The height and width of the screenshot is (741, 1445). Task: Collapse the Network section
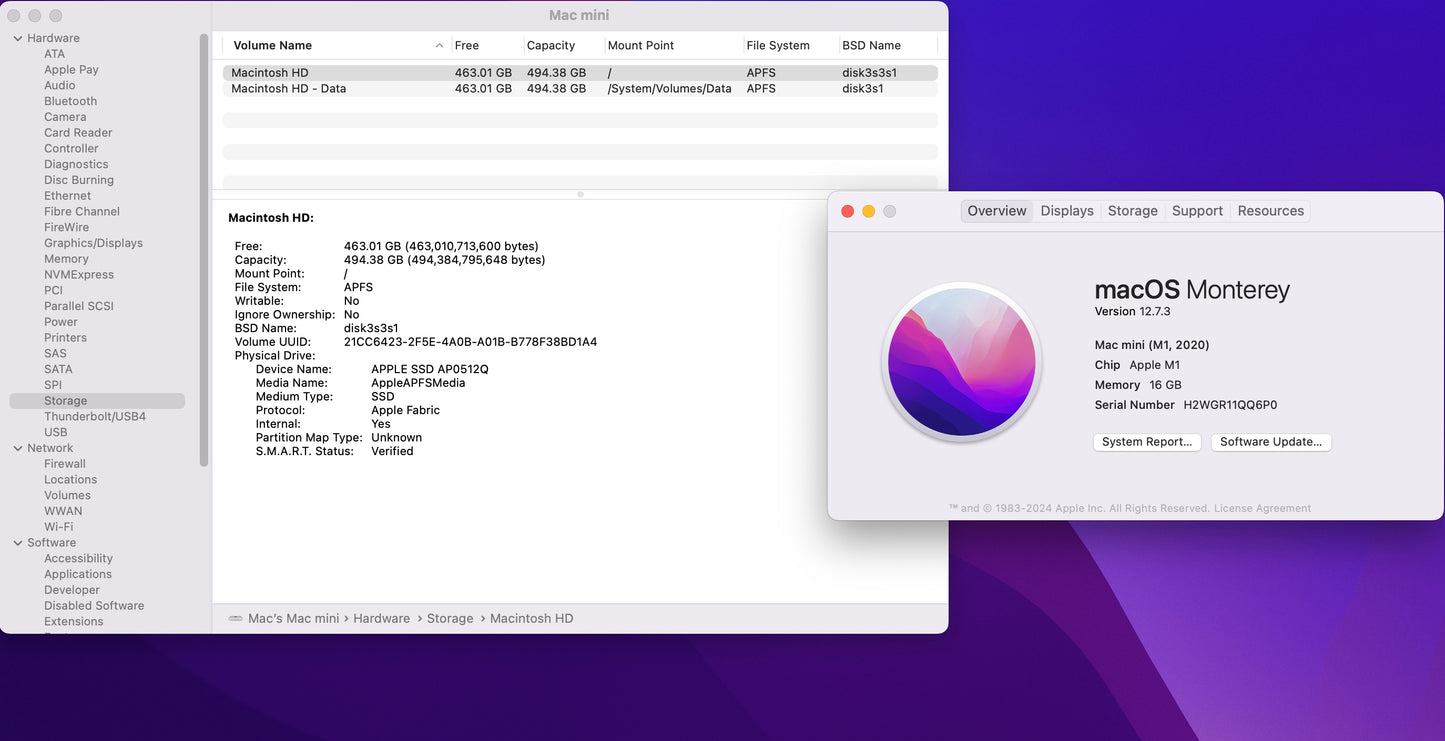click(x=18, y=448)
